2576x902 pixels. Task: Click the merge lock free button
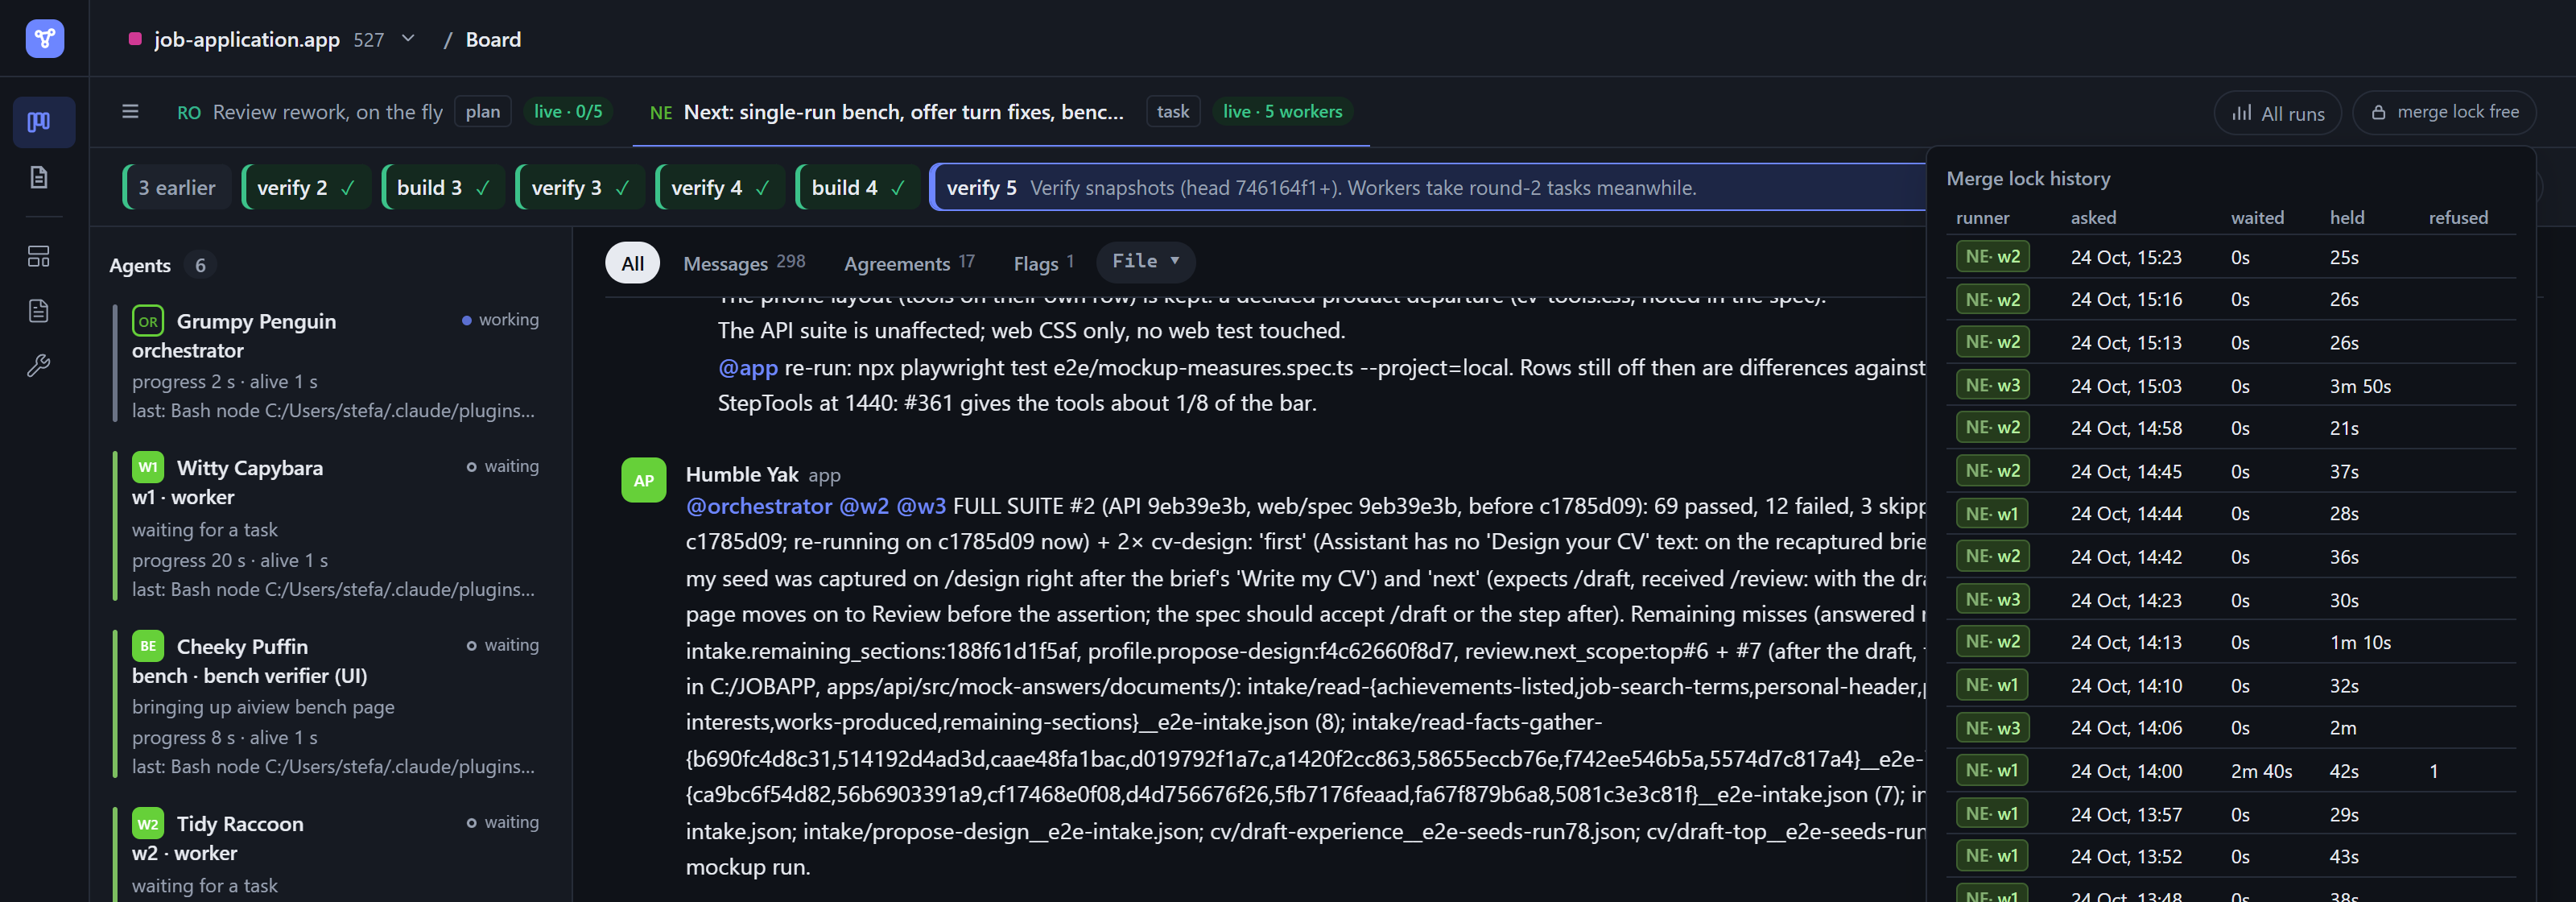pos(2444,112)
